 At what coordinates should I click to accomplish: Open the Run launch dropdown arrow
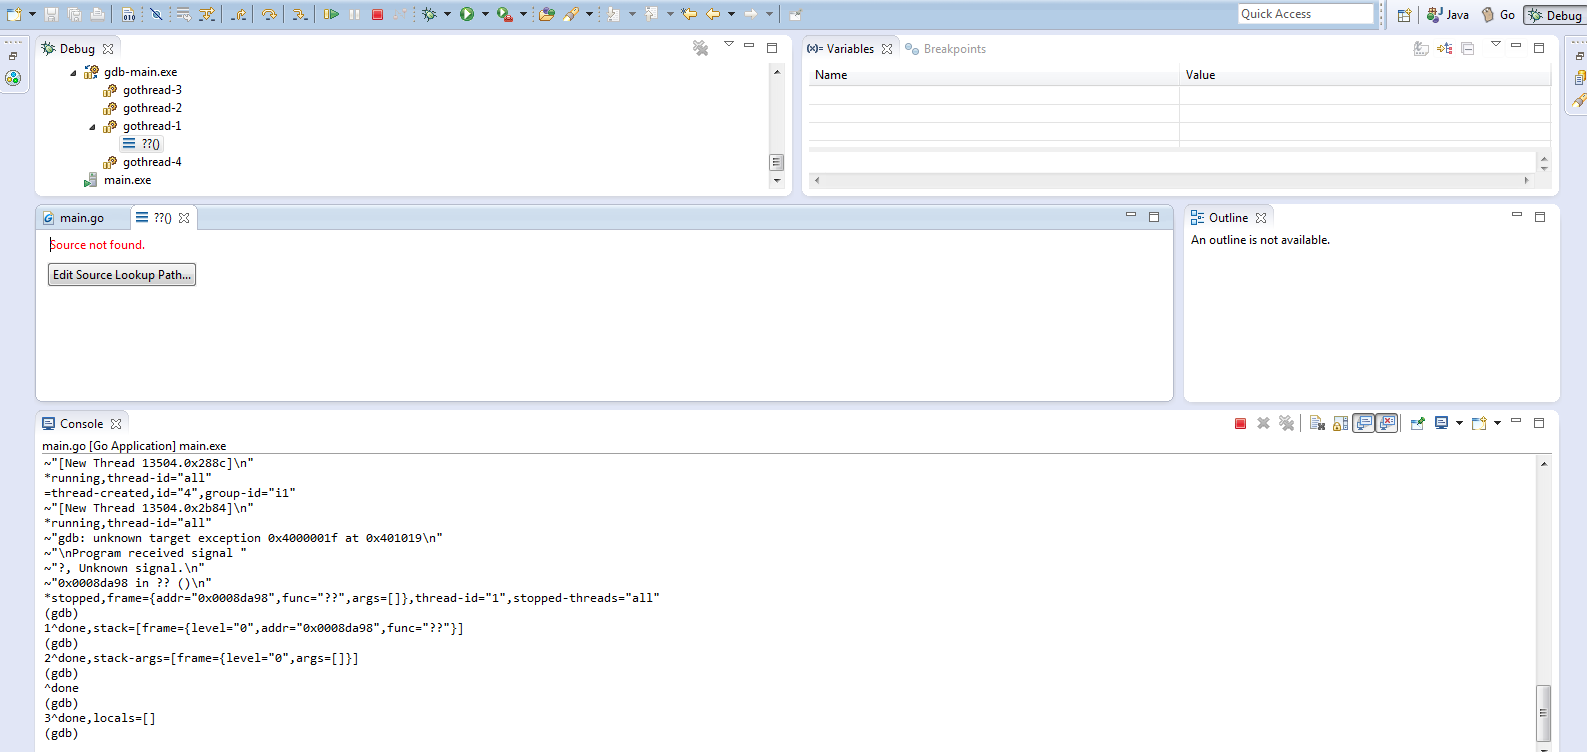pyautogui.click(x=485, y=14)
